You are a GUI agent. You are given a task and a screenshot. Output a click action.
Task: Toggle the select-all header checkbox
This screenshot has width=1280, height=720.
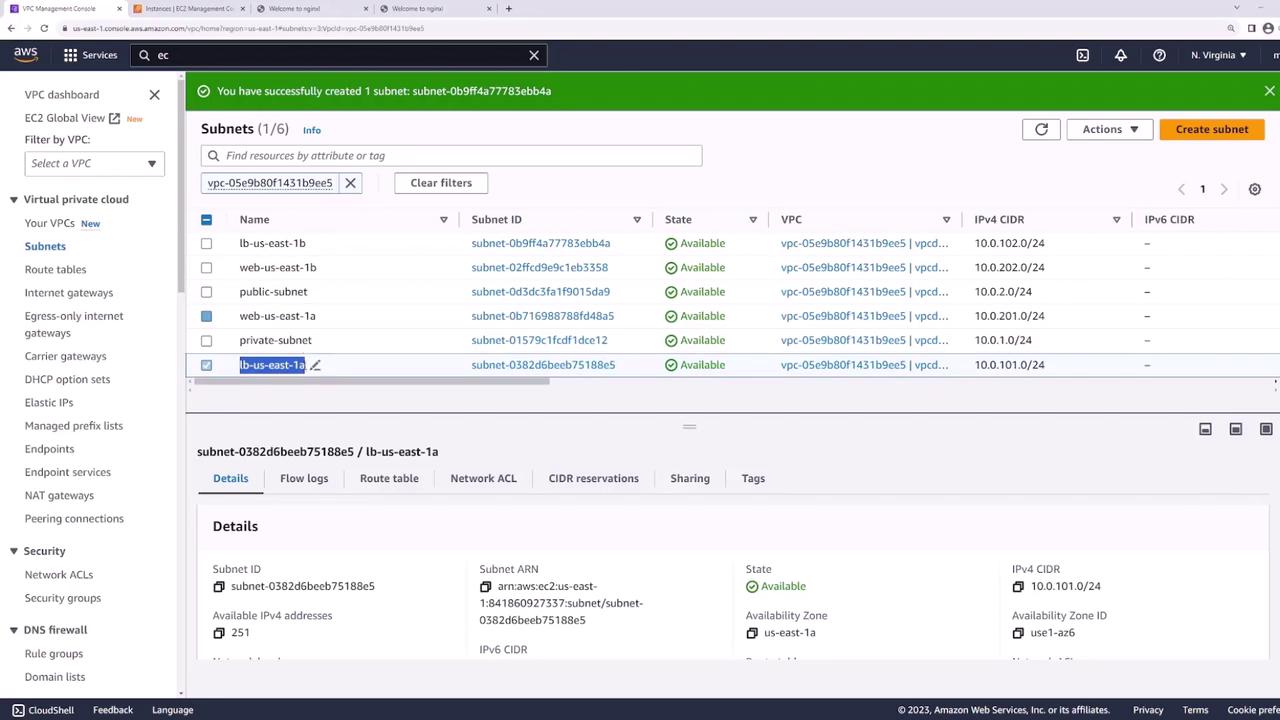click(x=206, y=220)
